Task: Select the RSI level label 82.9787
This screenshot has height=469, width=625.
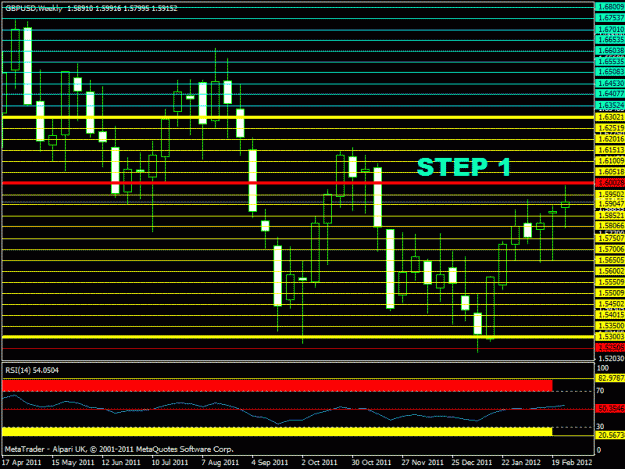Action: coord(610,378)
